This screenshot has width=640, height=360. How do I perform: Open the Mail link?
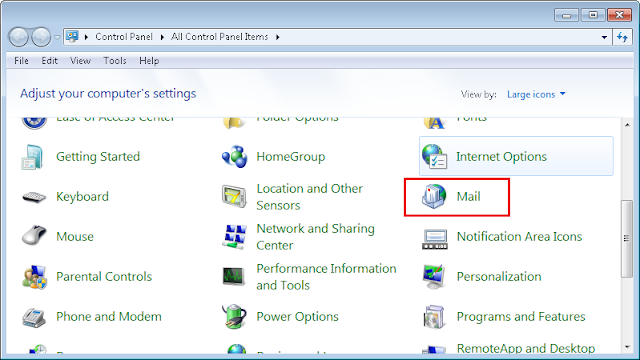[x=468, y=197]
